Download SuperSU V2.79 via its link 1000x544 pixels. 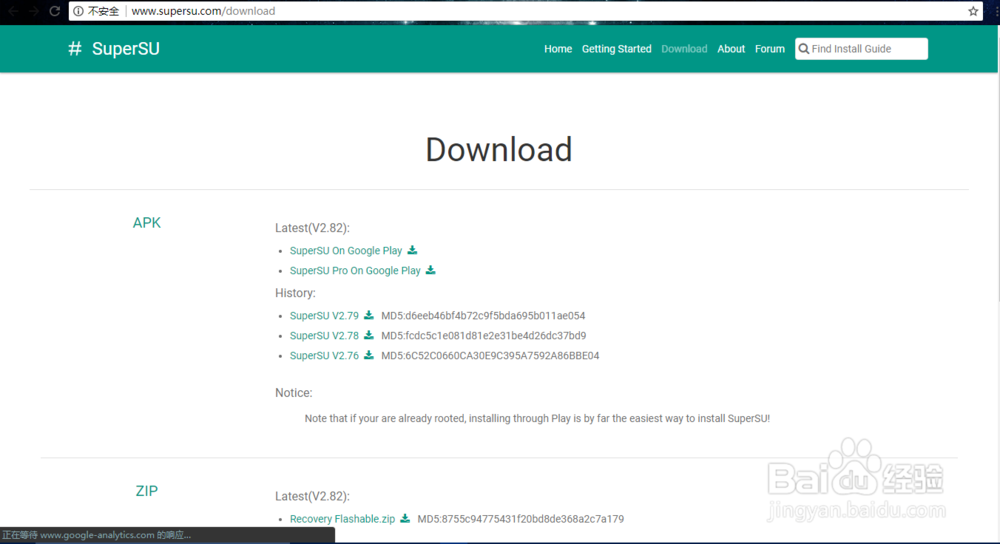coord(324,316)
